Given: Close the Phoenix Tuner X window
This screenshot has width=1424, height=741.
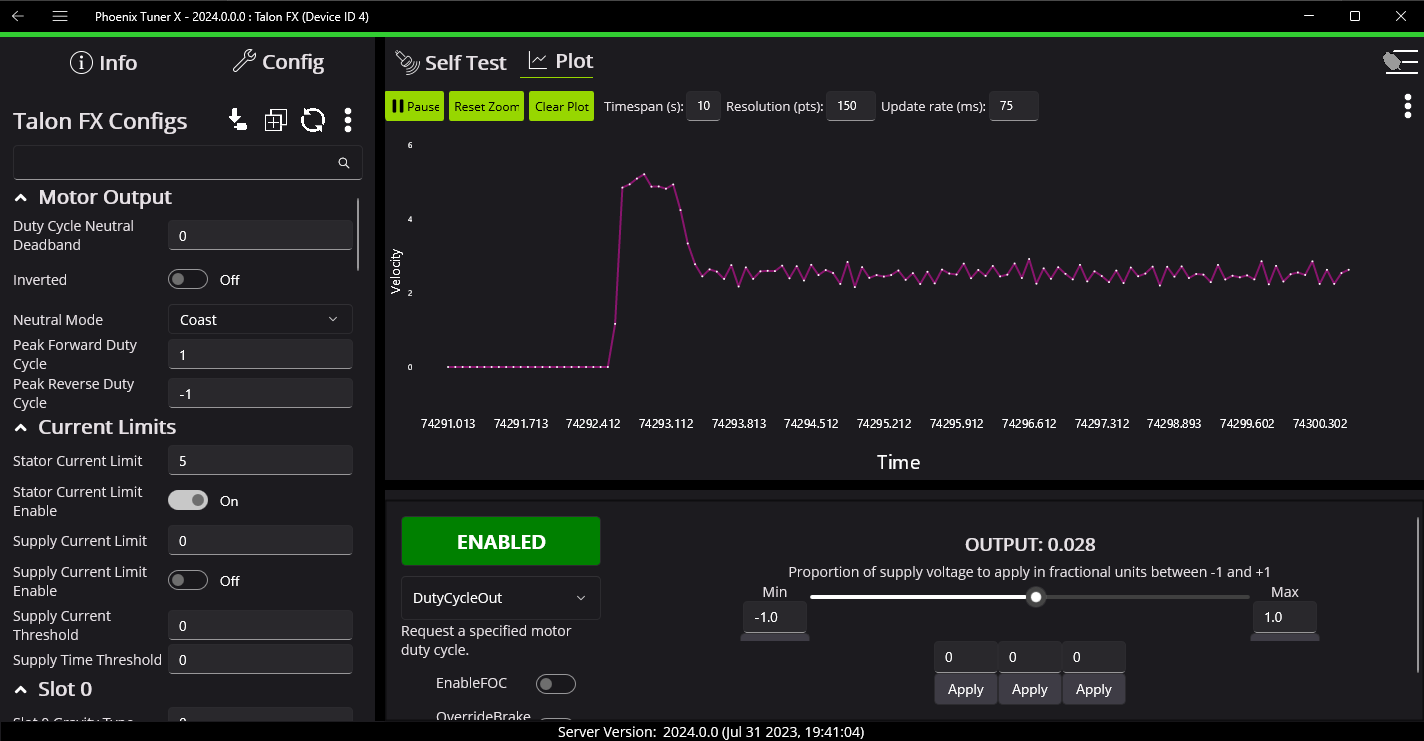Looking at the screenshot, I should 1401,16.
